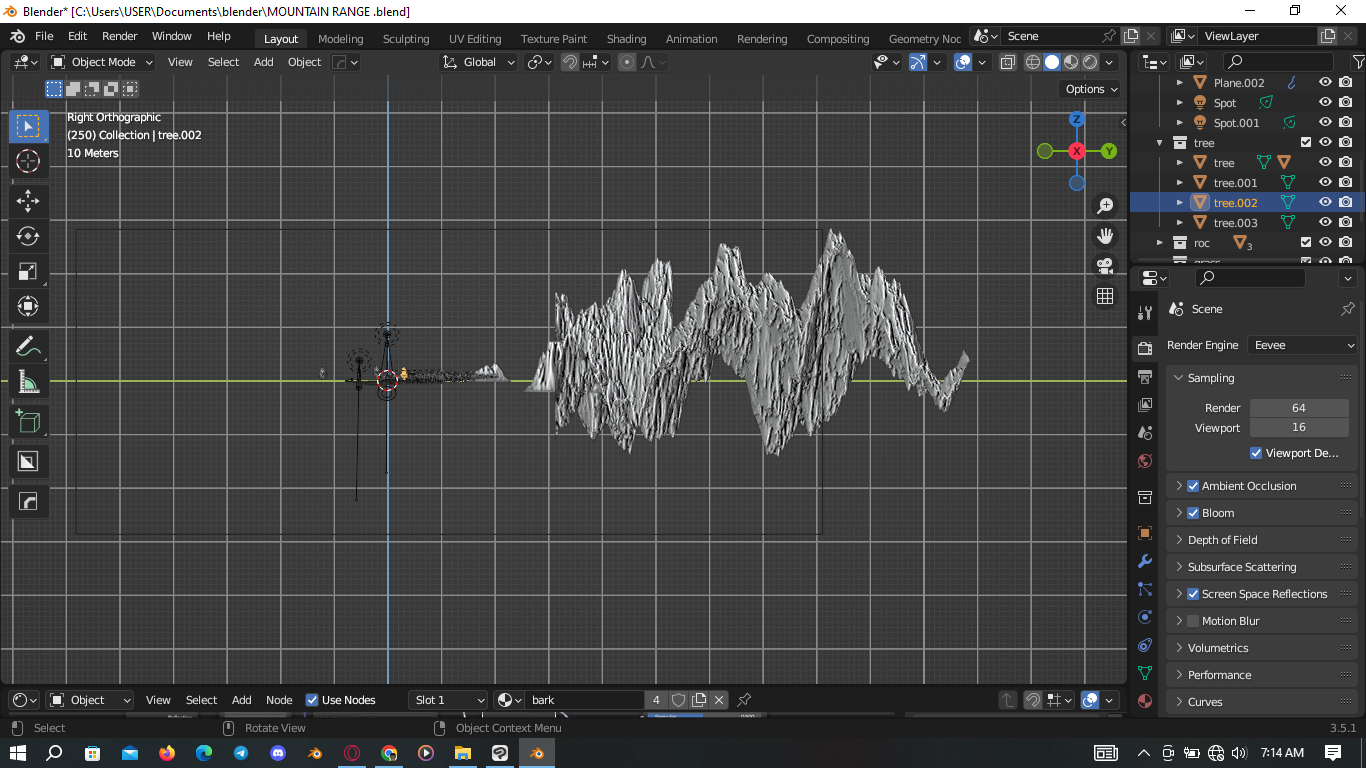Expand the roc collection
This screenshot has width=1366, height=768.
click(x=1160, y=243)
